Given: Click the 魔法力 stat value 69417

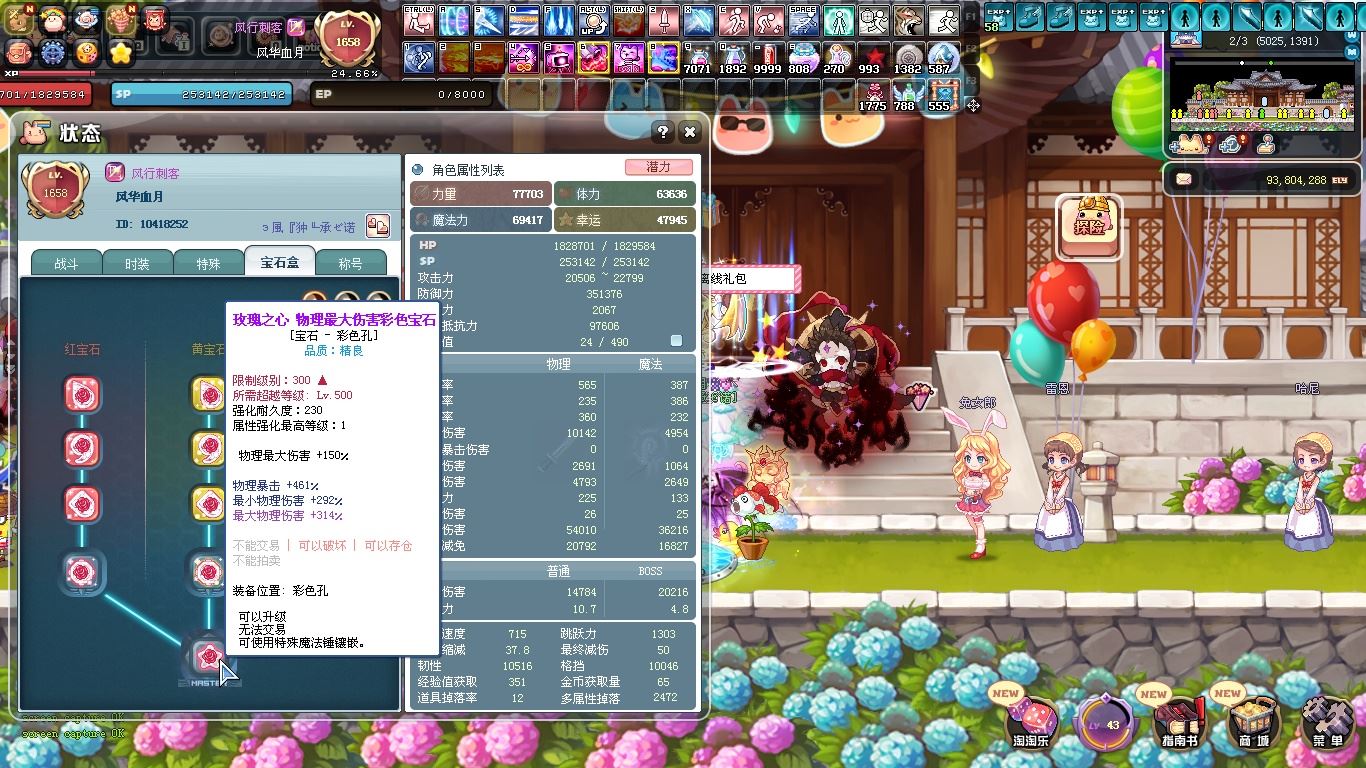Looking at the screenshot, I should pos(527,220).
